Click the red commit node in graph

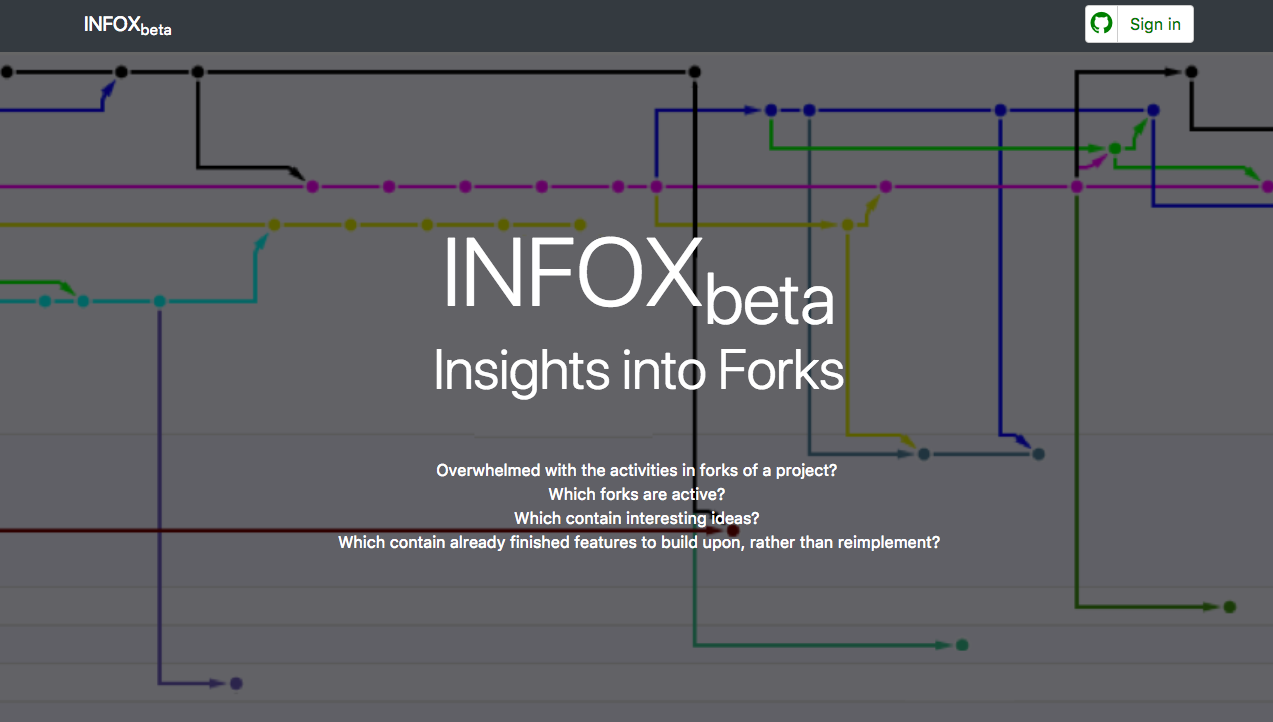tap(732, 531)
